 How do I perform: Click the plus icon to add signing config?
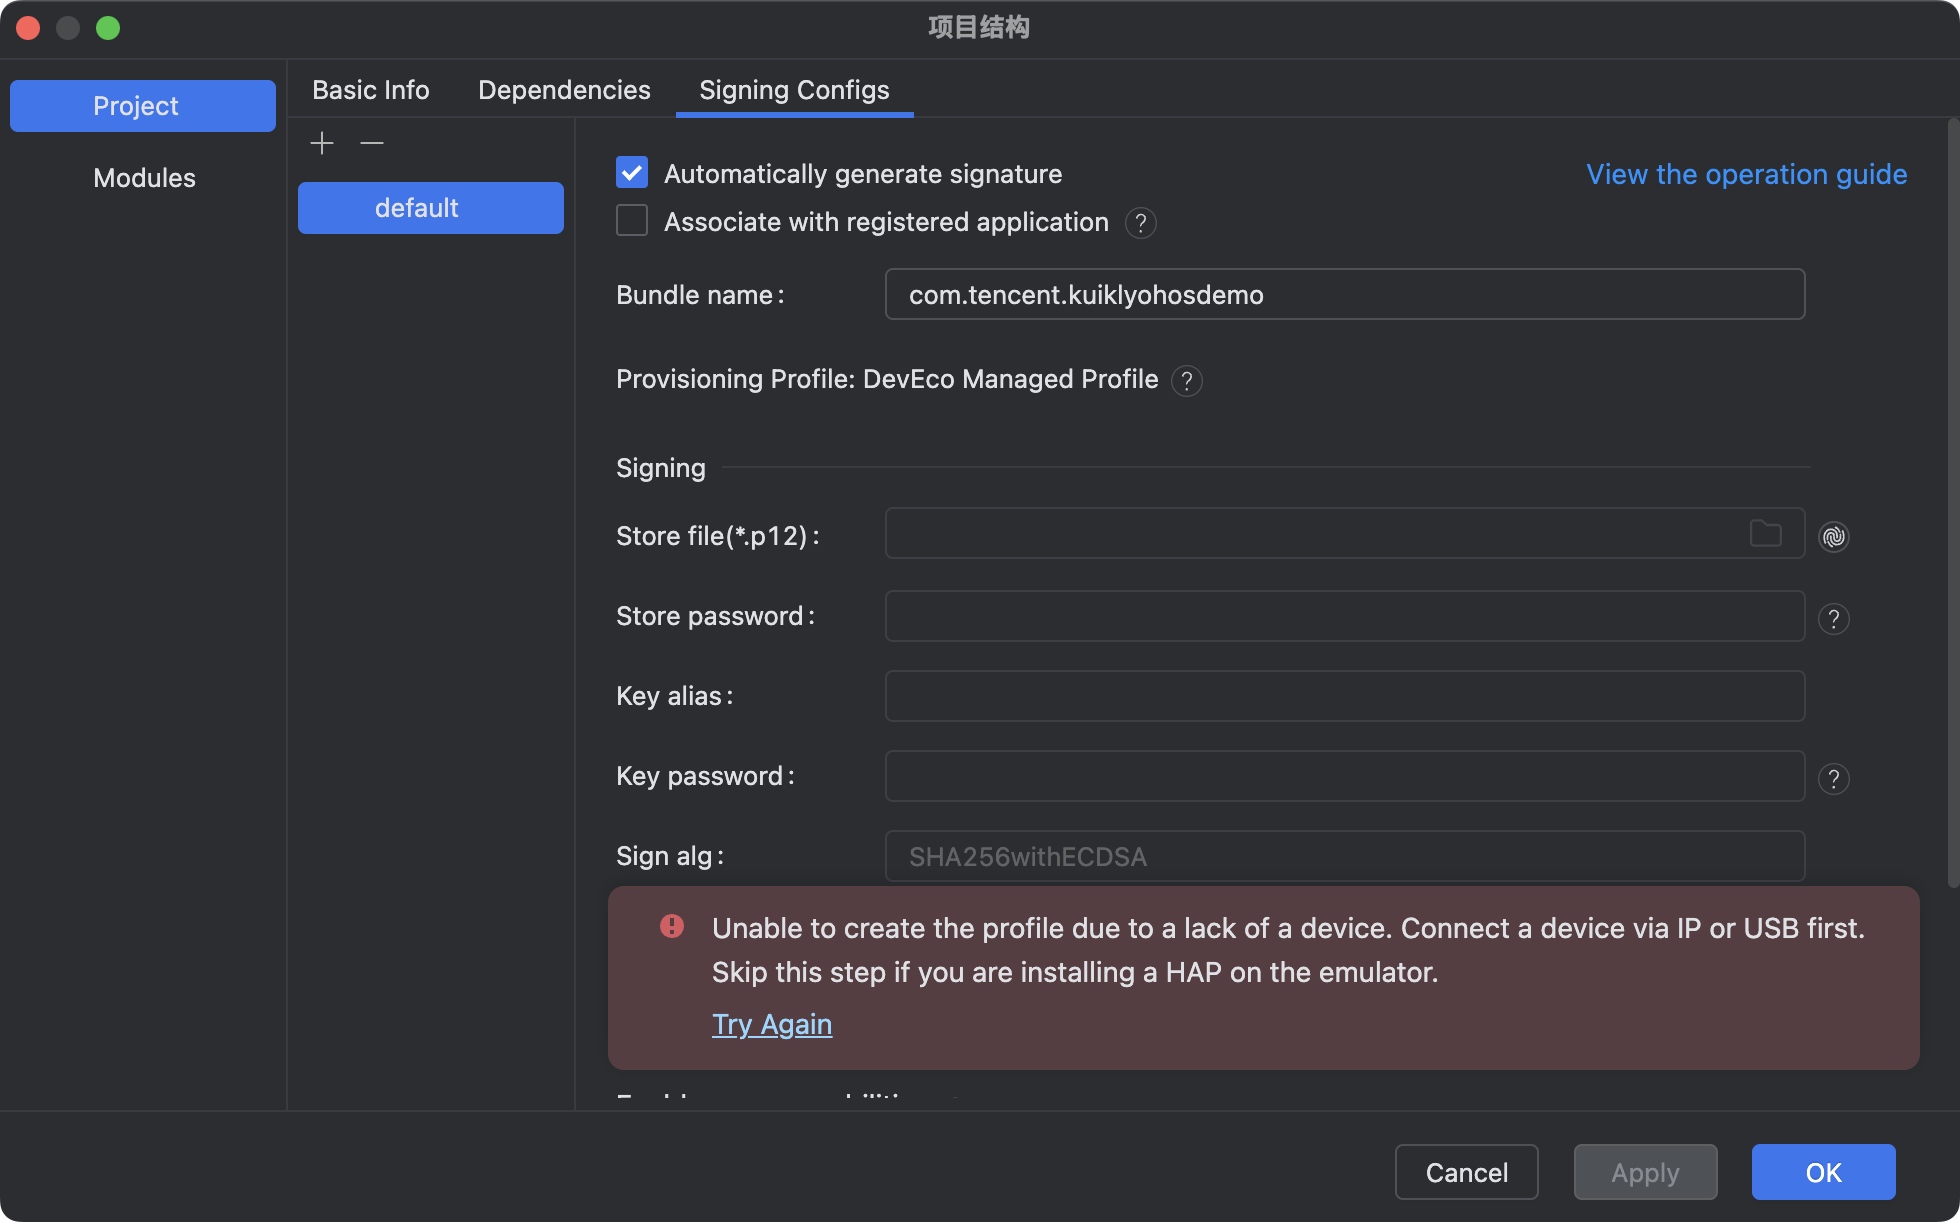pos(322,144)
